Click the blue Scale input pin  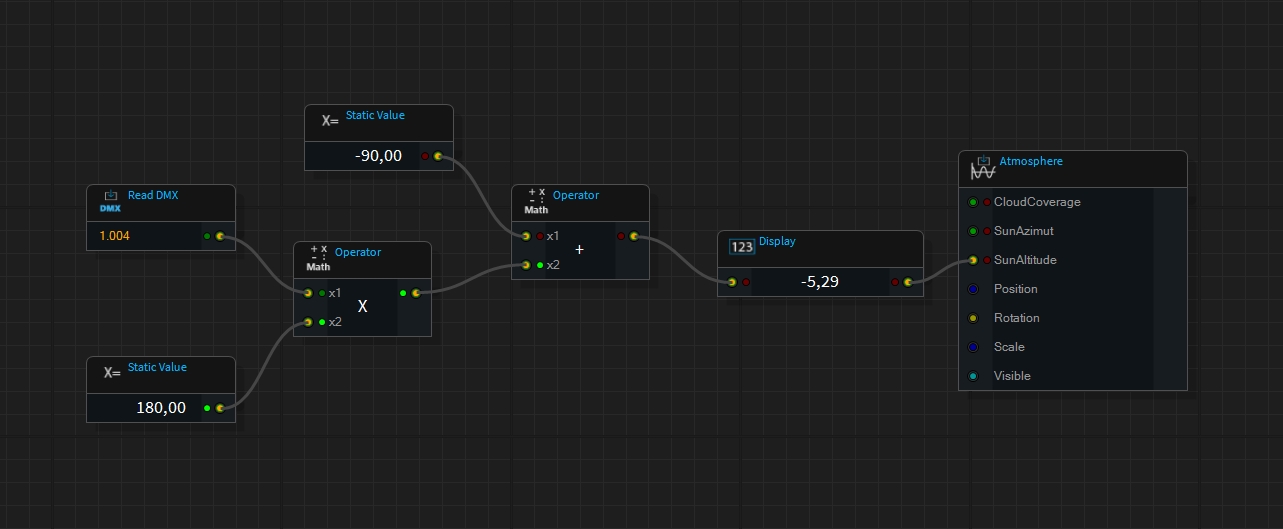[973, 347]
